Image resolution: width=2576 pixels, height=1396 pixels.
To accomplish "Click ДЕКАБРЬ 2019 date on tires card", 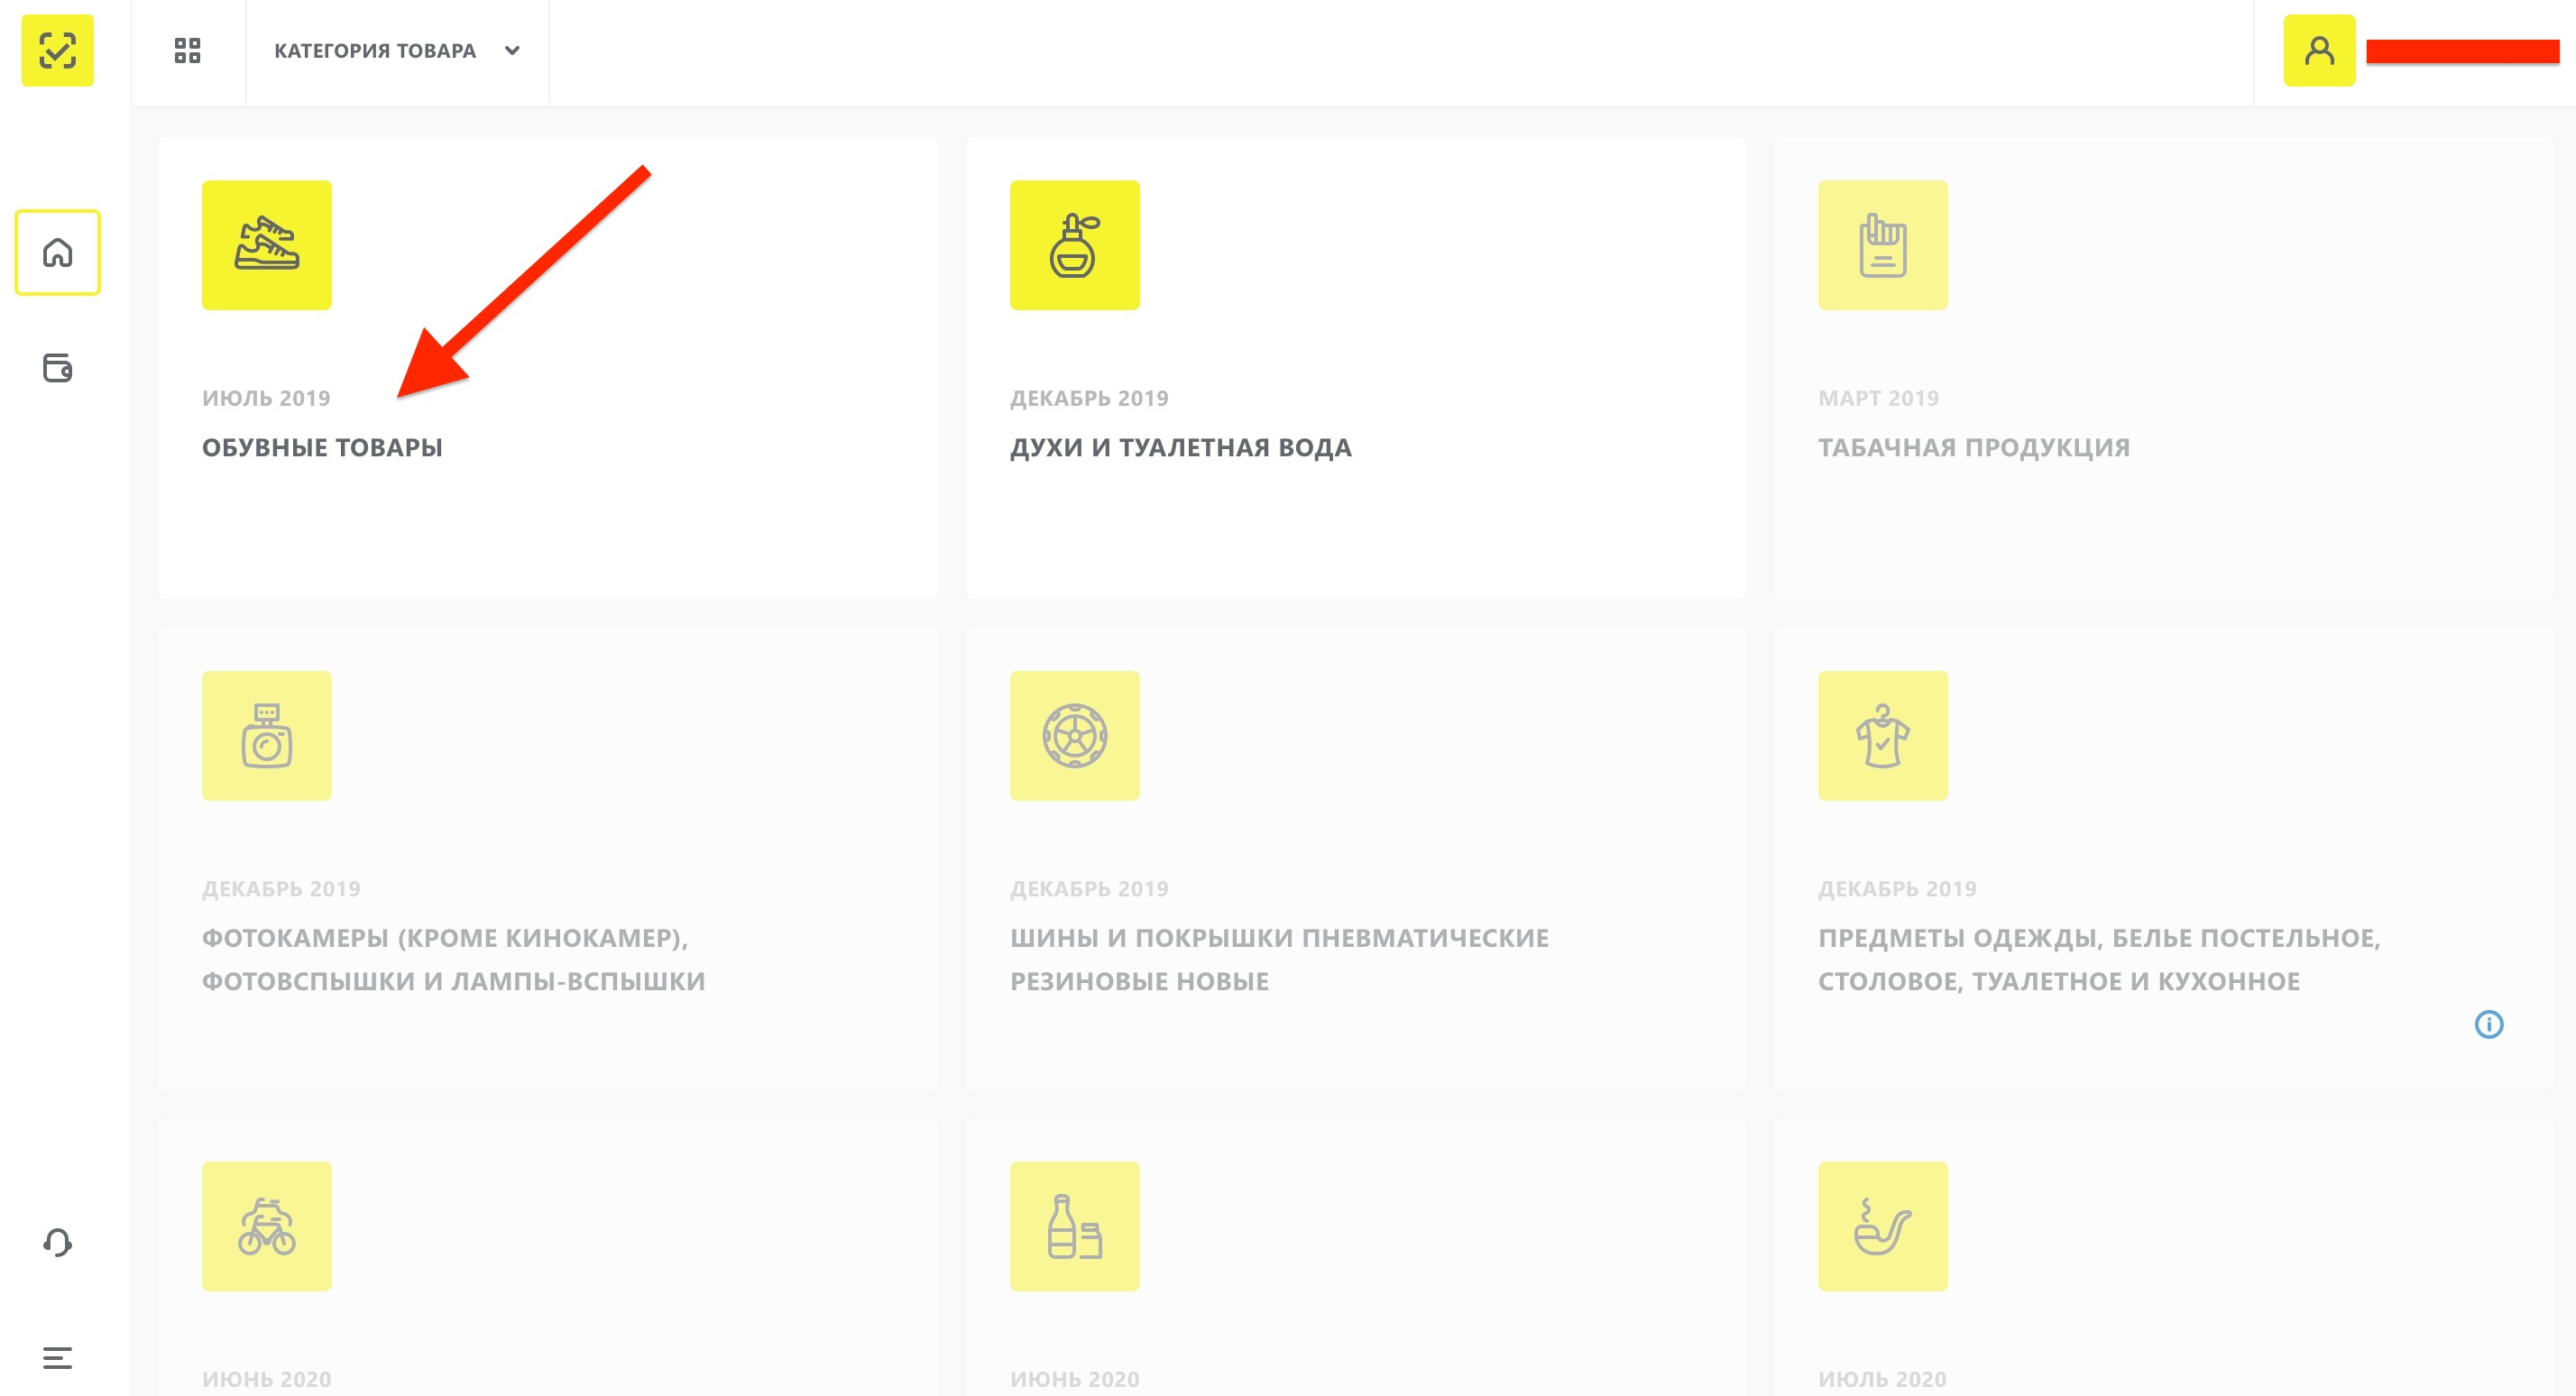I will (1089, 888).
